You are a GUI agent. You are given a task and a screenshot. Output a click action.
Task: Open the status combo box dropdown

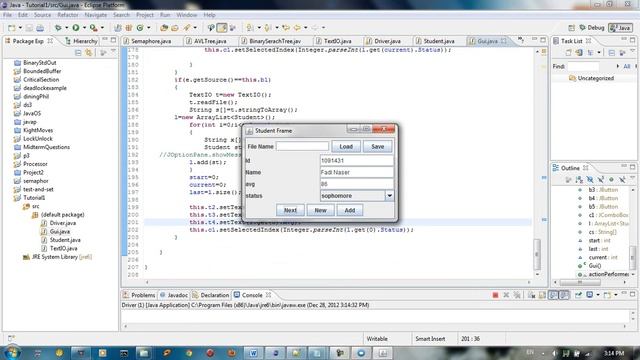pos(389,196)
